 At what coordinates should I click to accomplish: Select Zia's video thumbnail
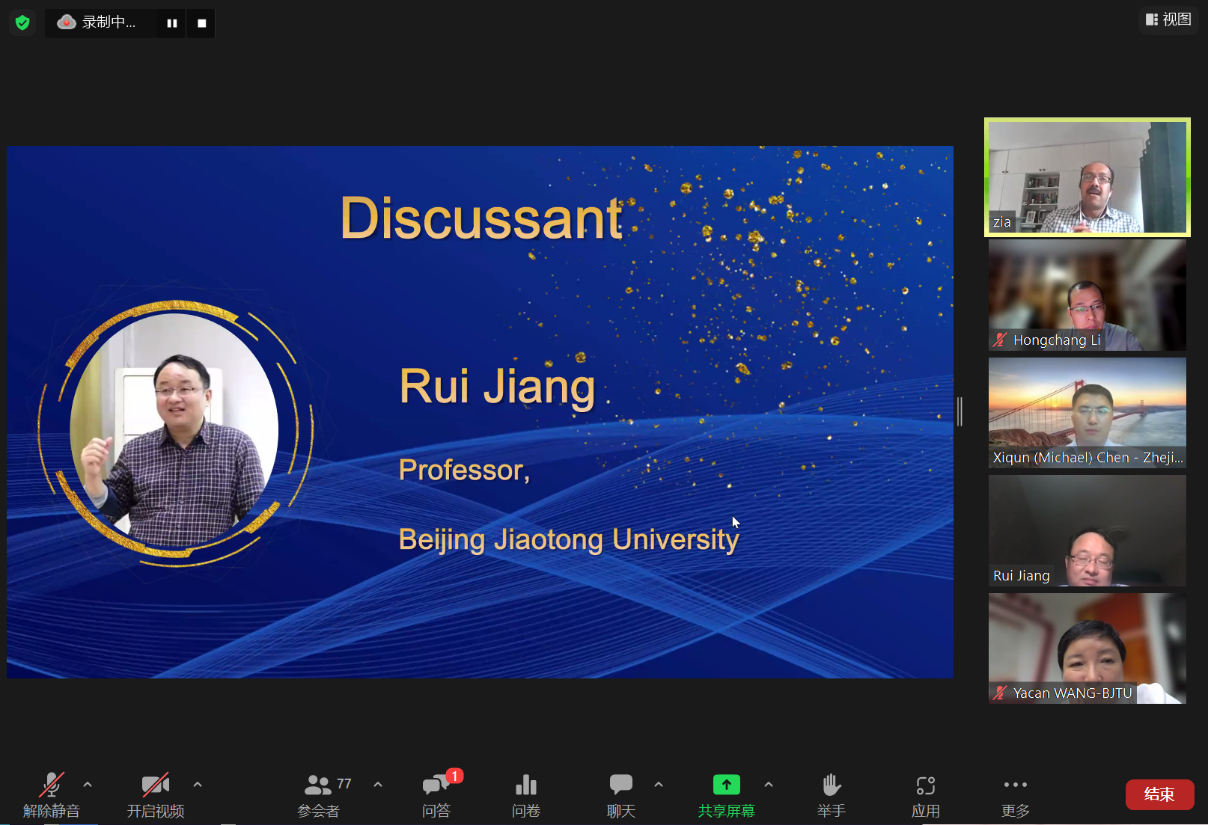coord(1087,177)
